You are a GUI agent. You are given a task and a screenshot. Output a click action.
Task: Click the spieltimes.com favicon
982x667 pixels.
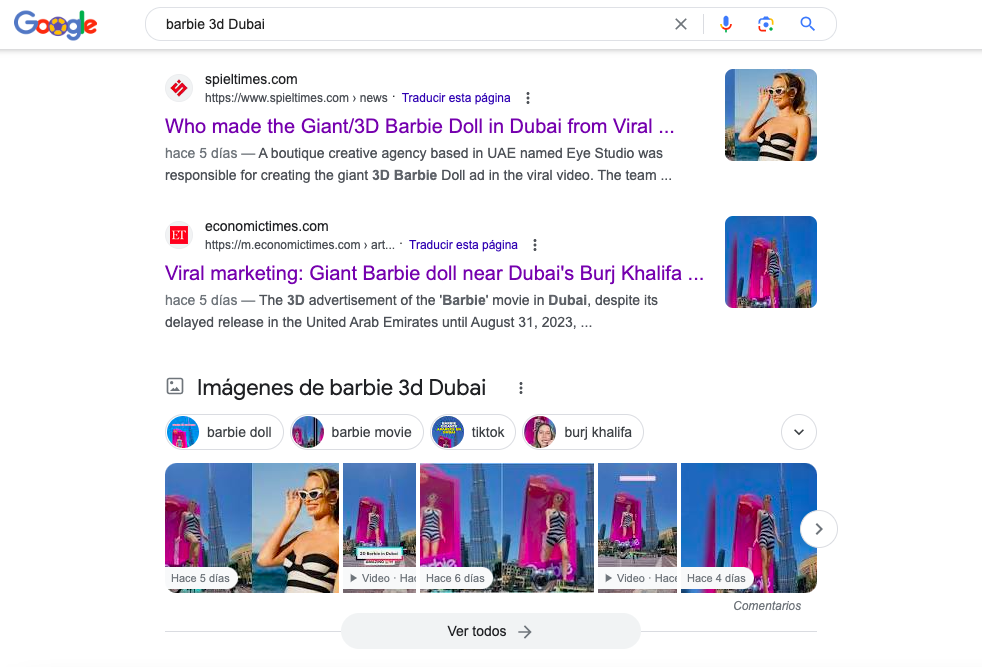(x=179, y=88)
